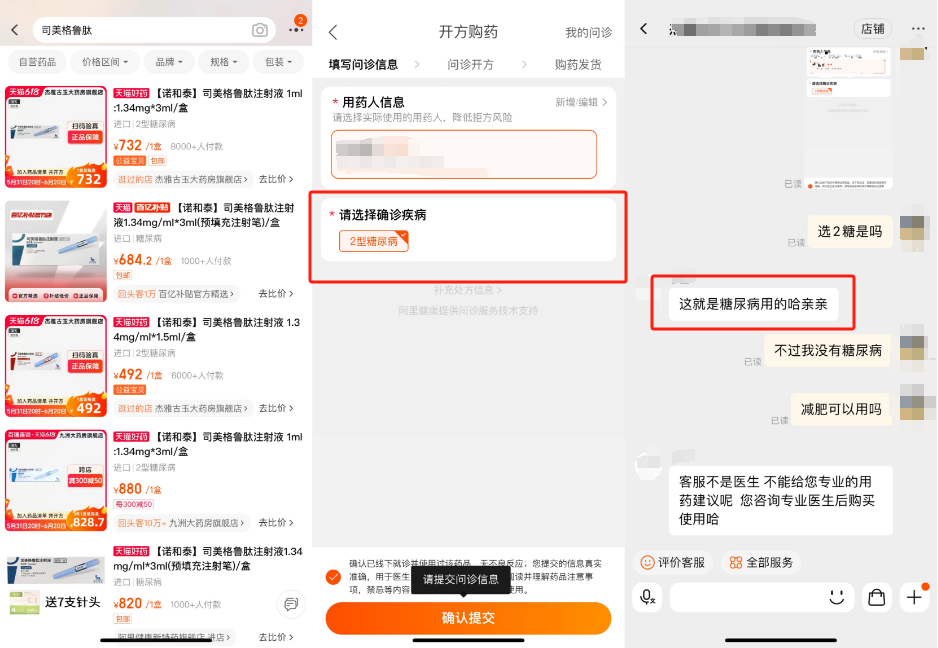Go back from the 司美格鲁肽 search results
The image size is (938, 648).
point(15,30)
